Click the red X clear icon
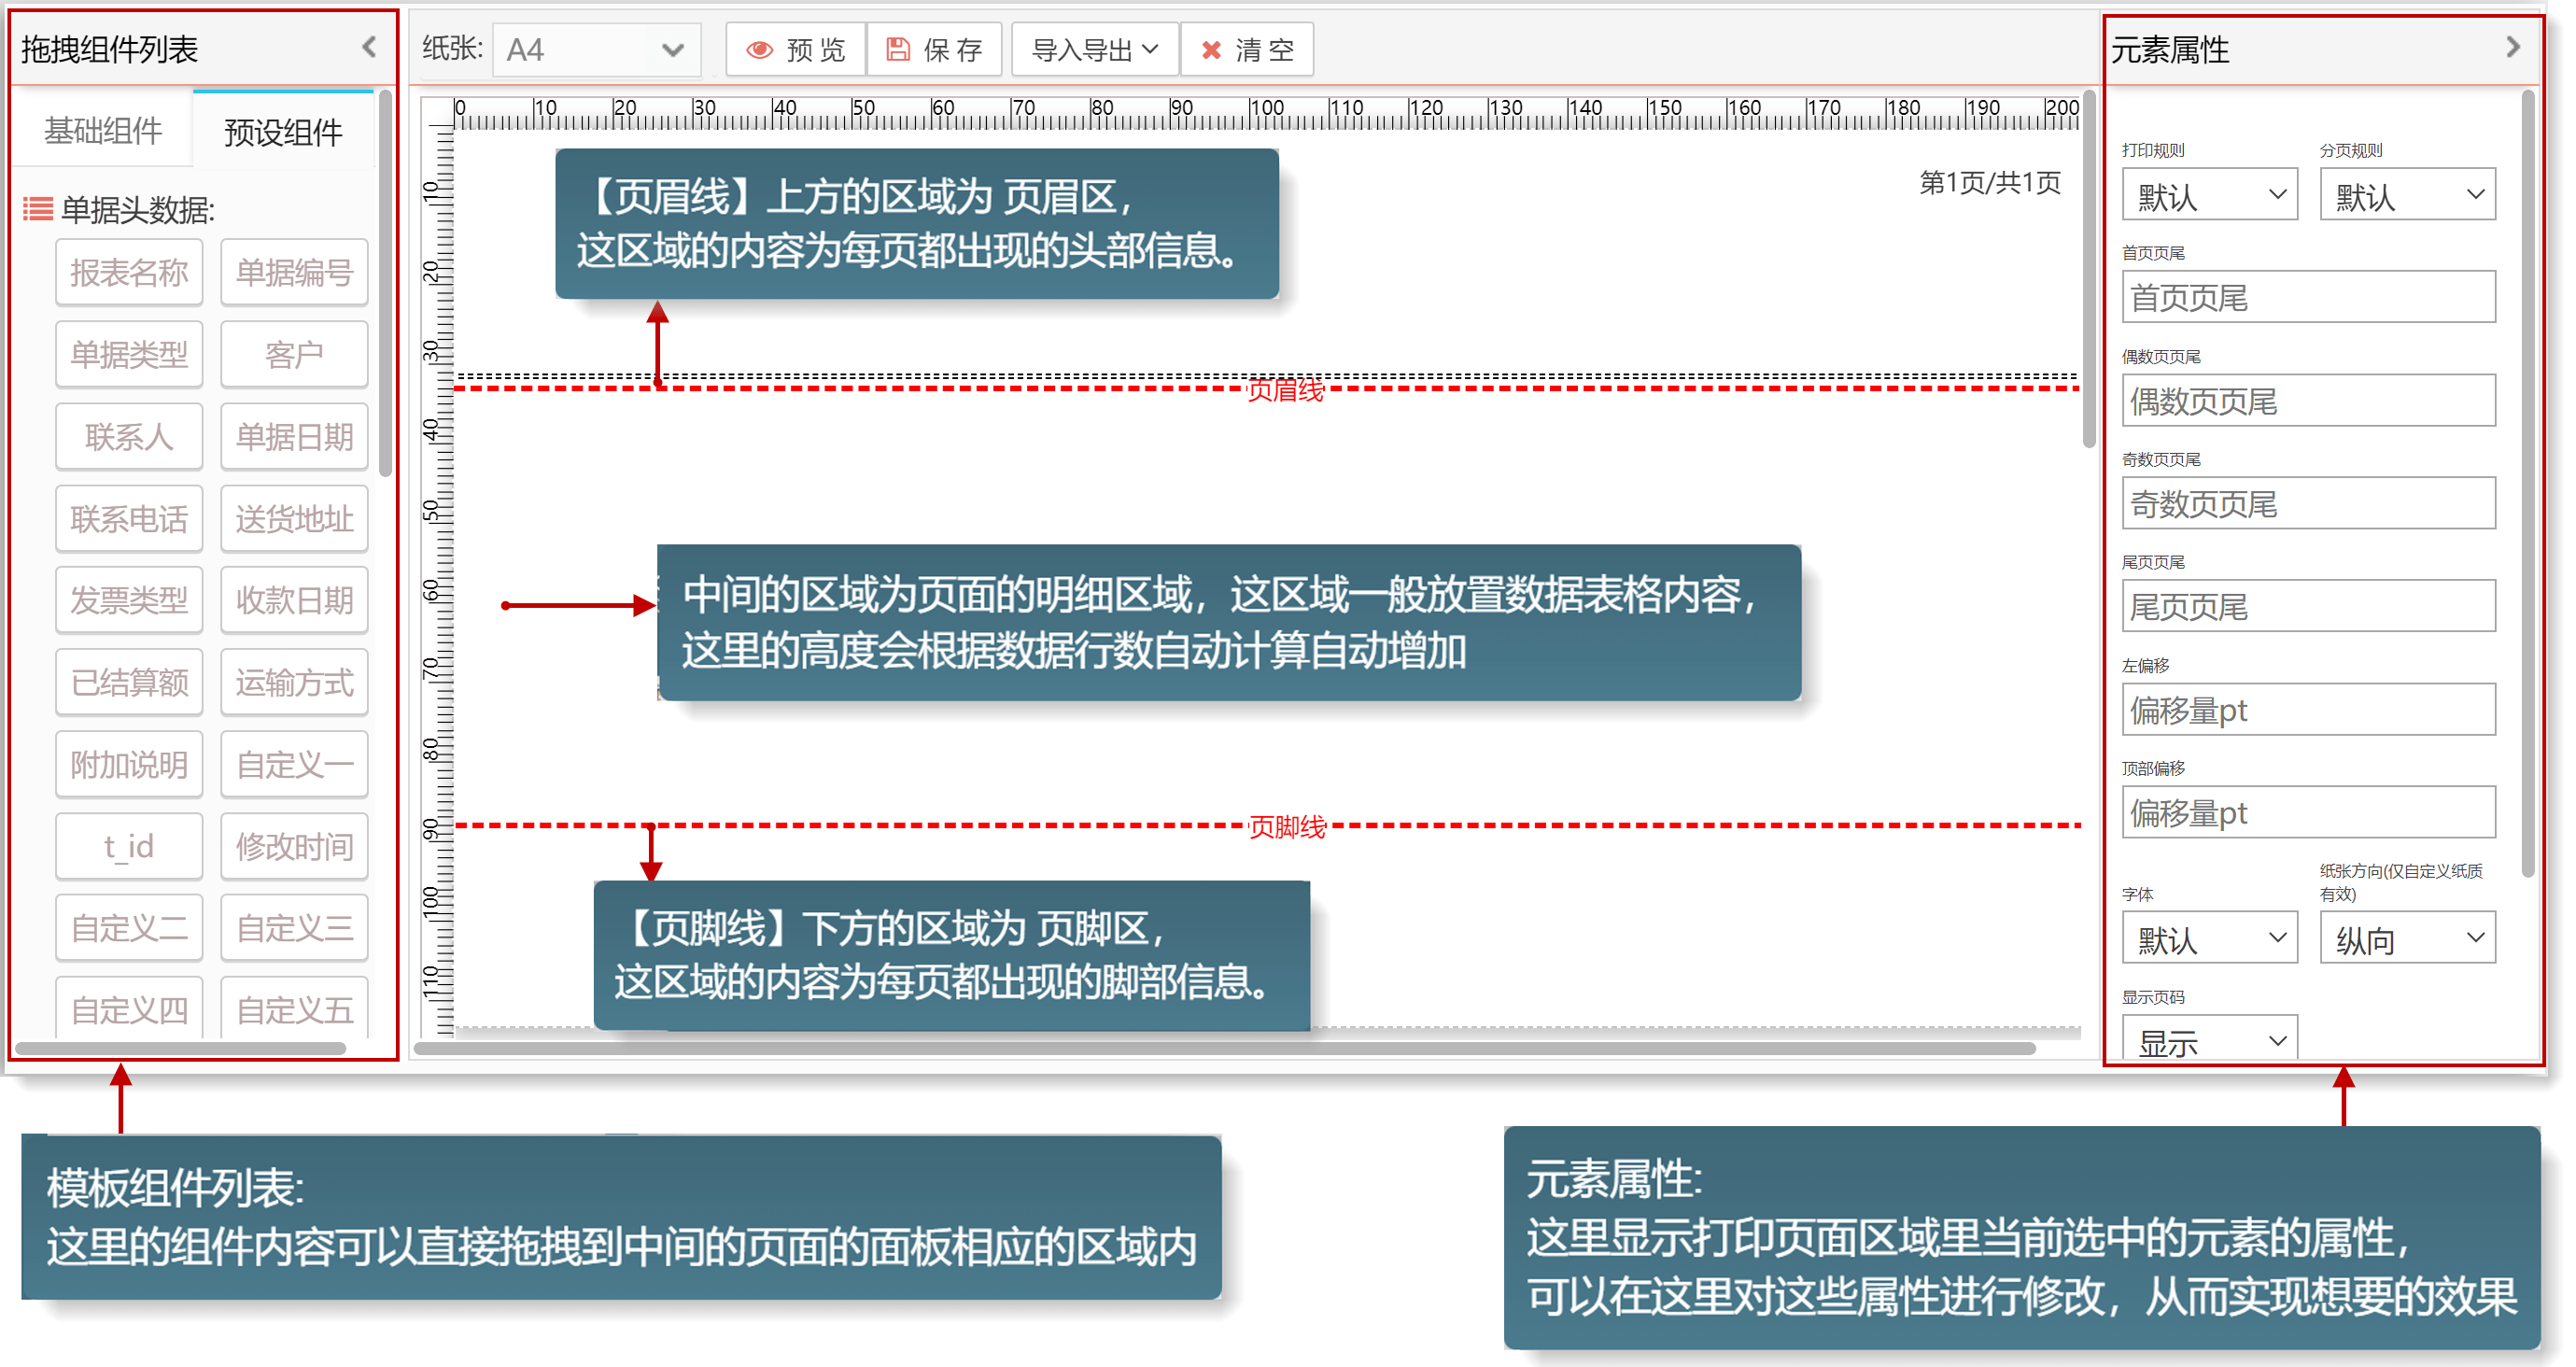Image resolution: width=2576 pixels, height=1367 pixels. click(x=1210, y=50)
